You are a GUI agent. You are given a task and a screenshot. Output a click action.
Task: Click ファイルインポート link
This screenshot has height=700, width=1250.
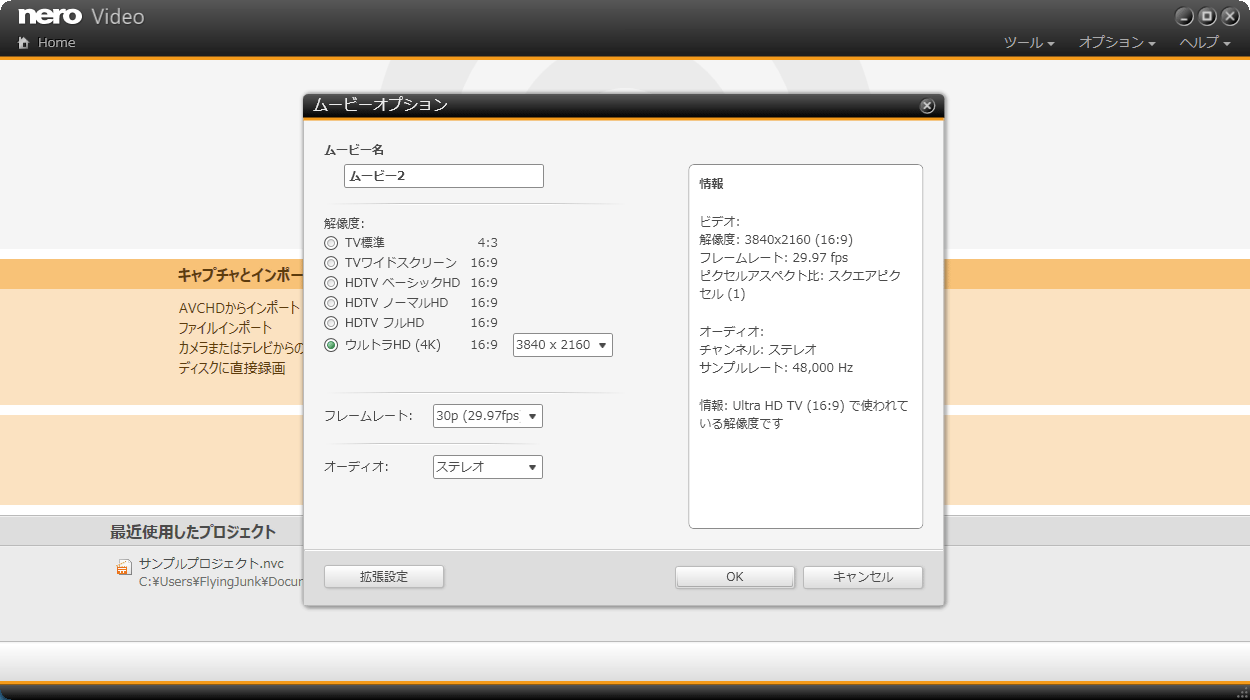(225, 328)
